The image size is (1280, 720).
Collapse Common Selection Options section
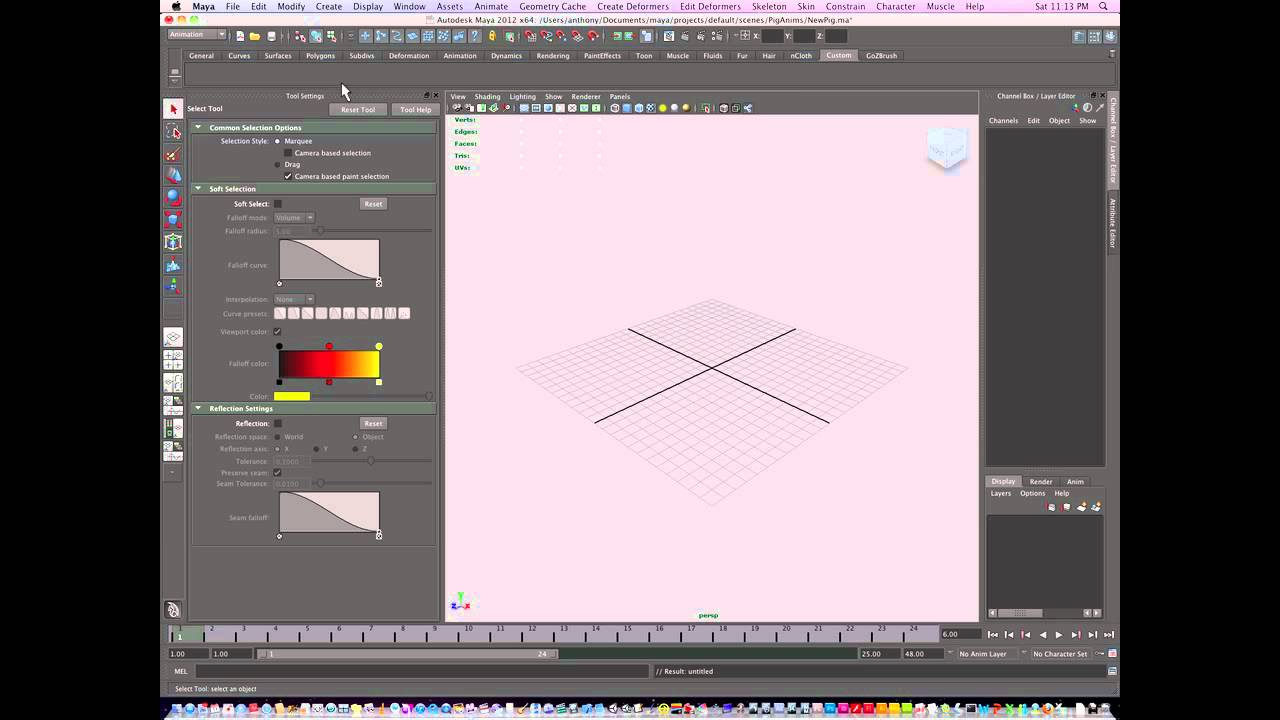click(198, 128)
